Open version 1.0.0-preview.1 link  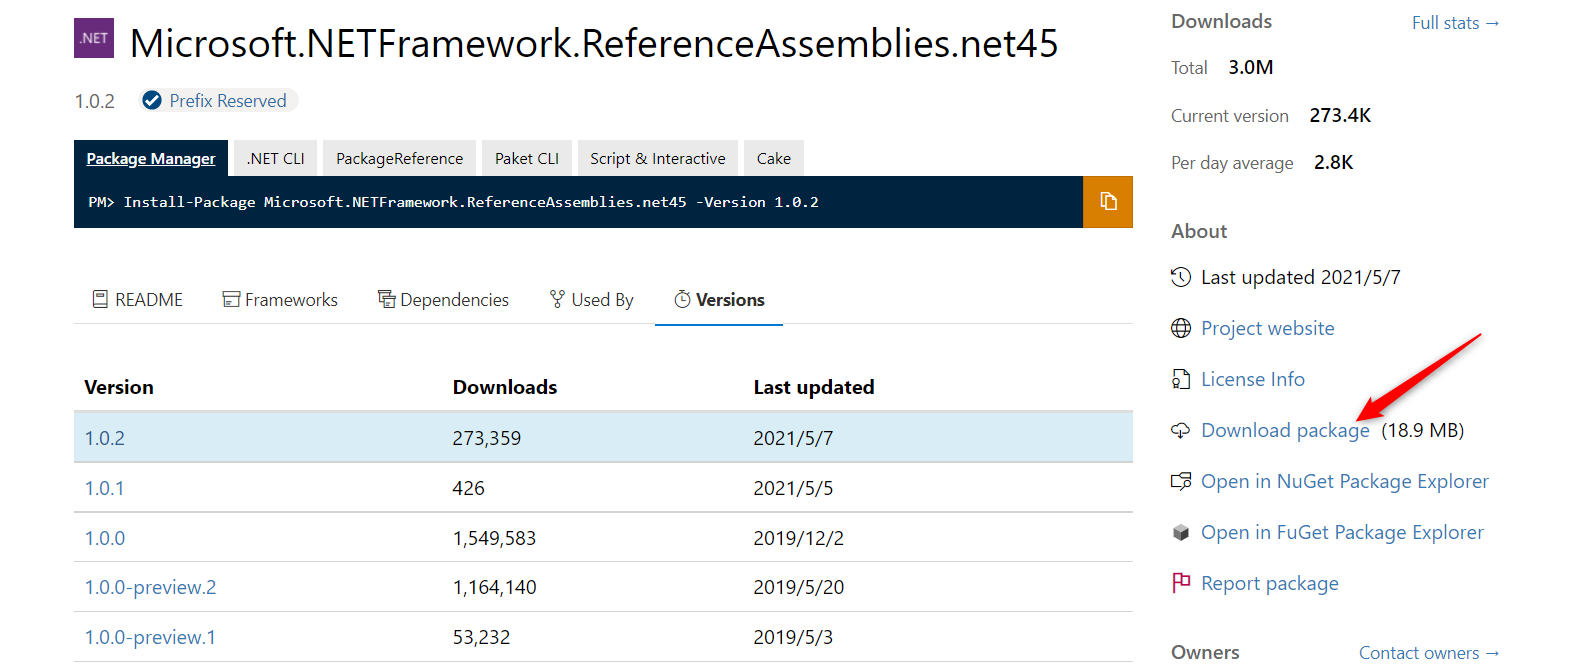[150, 637]
